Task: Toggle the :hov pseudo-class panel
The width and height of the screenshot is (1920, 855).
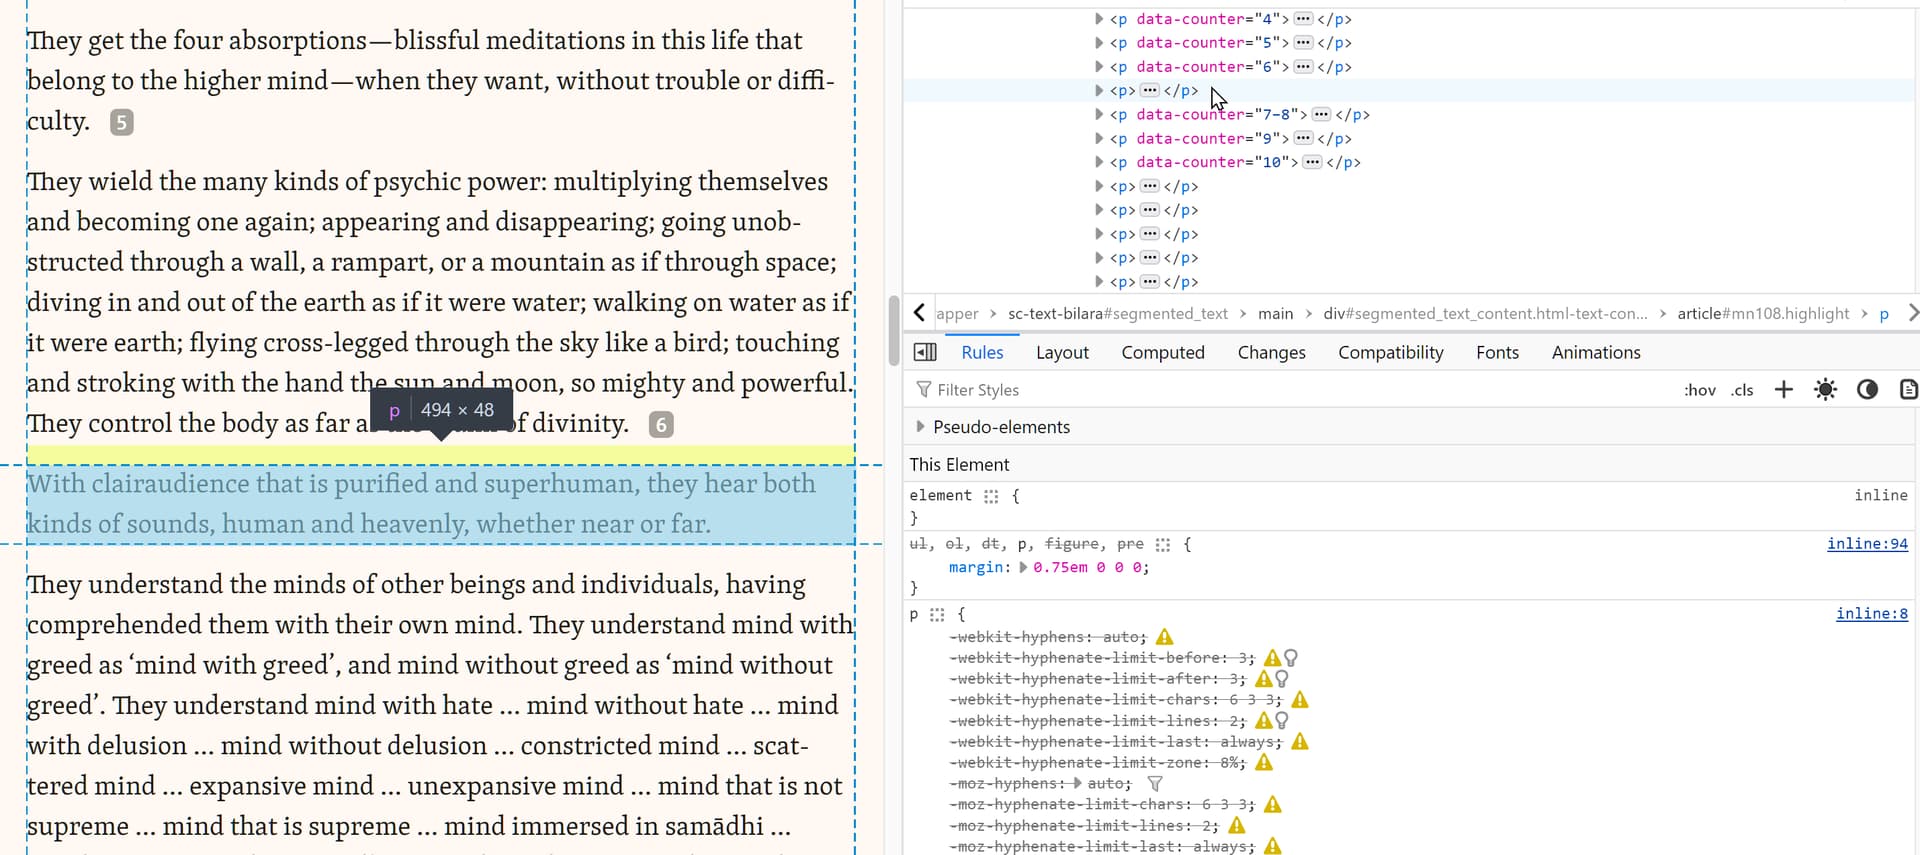Action: point(1699,390)
